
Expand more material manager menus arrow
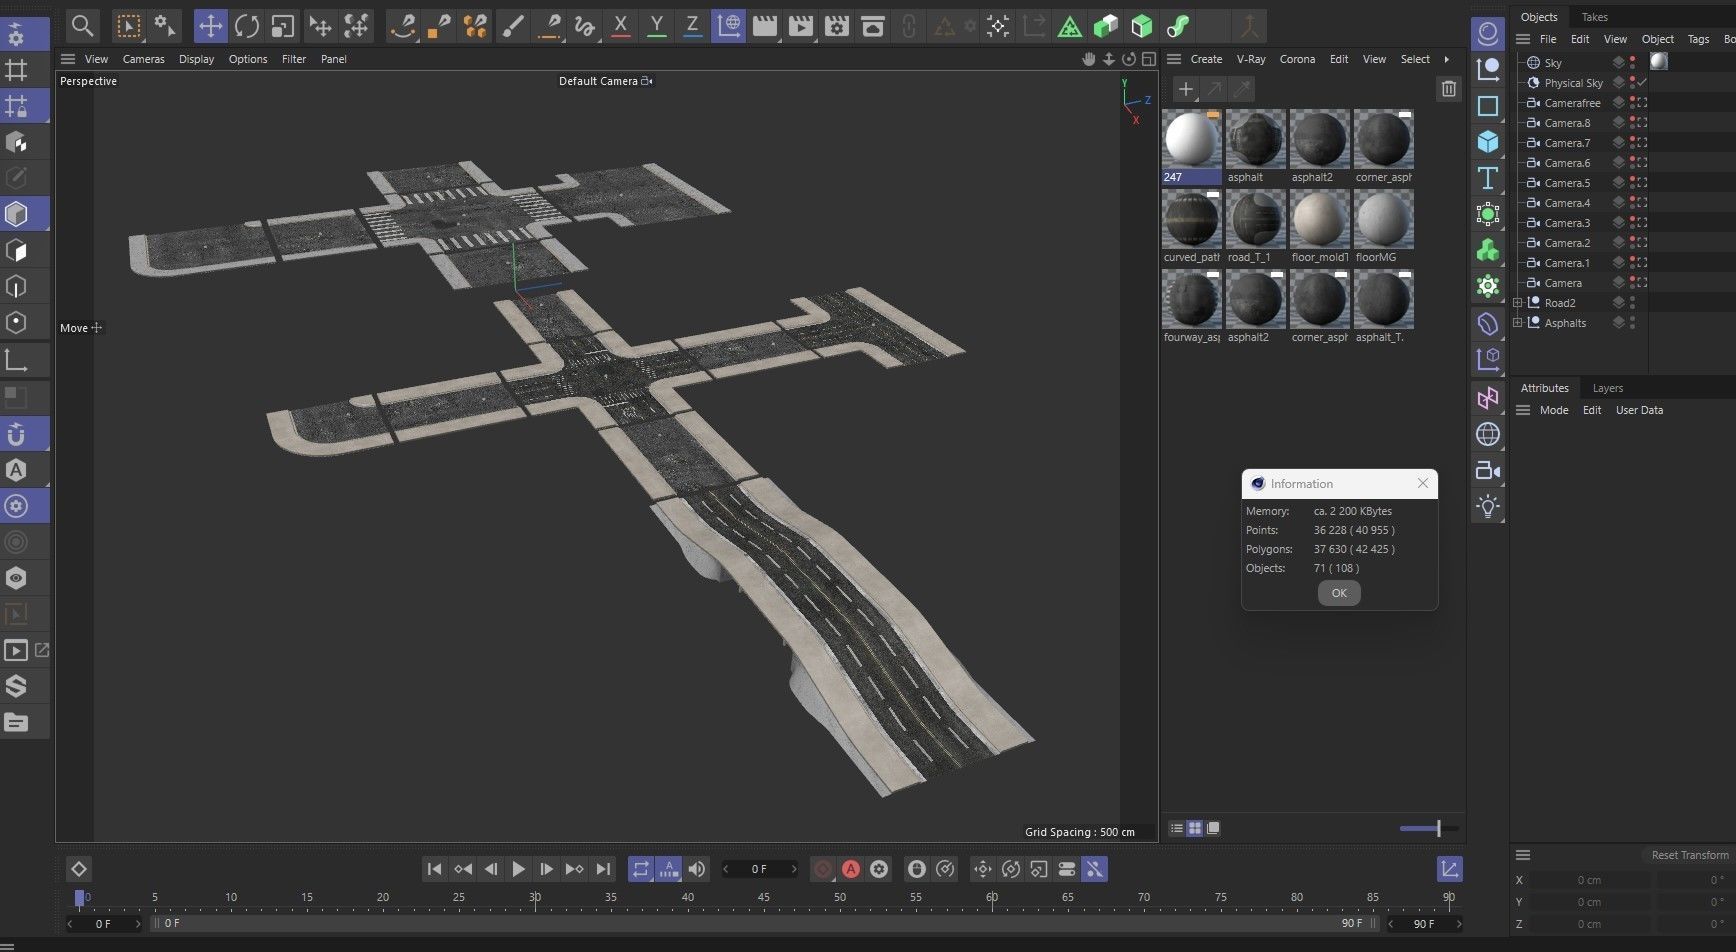1446,59
